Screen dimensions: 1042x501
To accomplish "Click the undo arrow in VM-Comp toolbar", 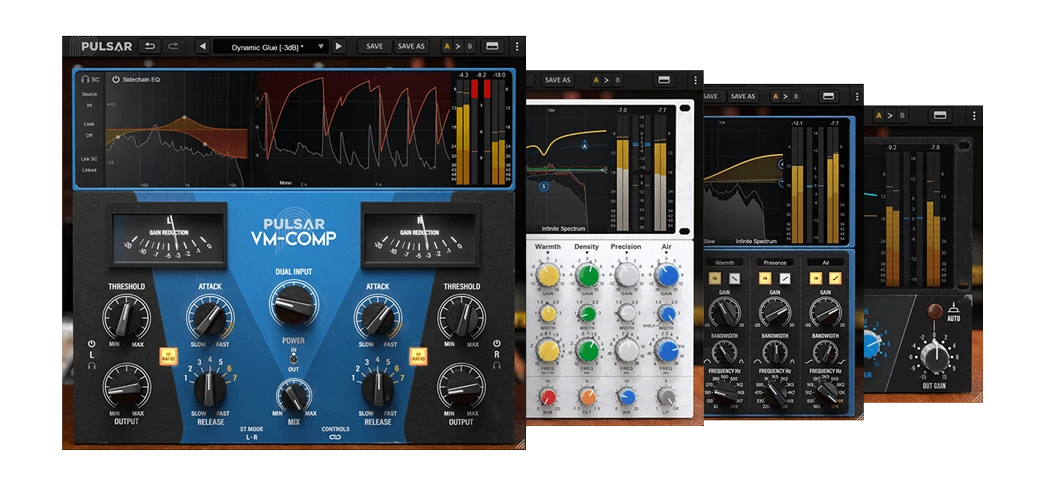I will pos(150,46).
